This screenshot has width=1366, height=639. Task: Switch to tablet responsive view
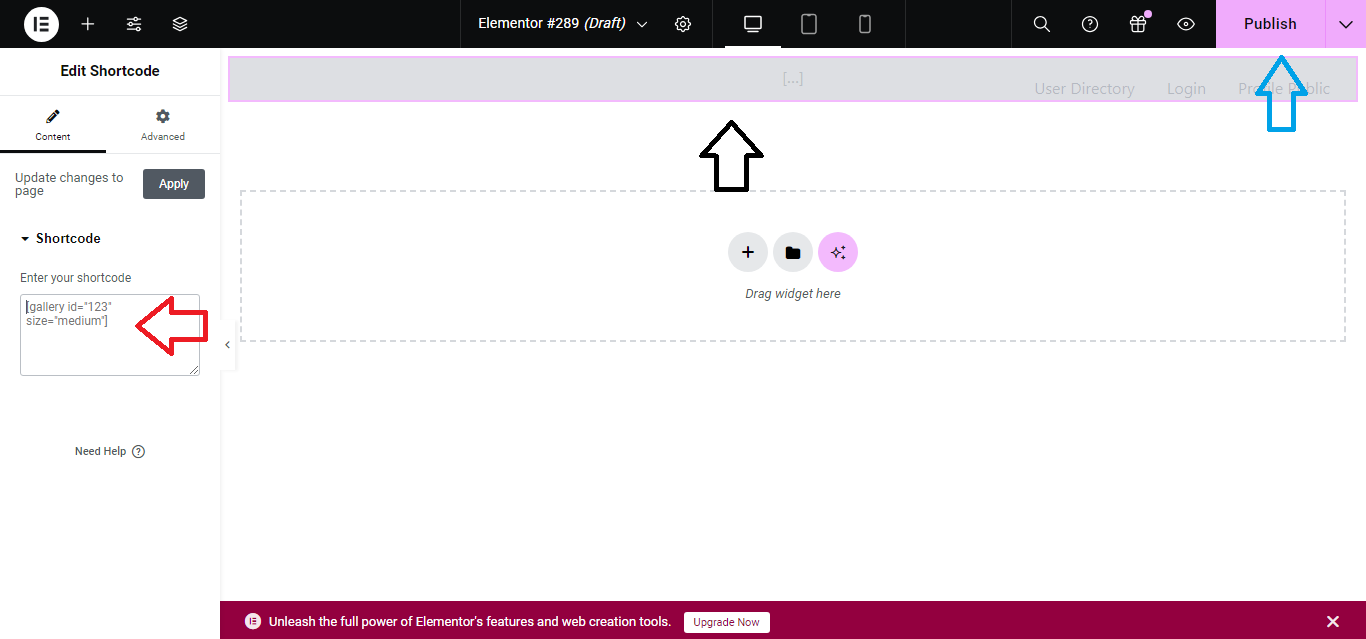809,24
